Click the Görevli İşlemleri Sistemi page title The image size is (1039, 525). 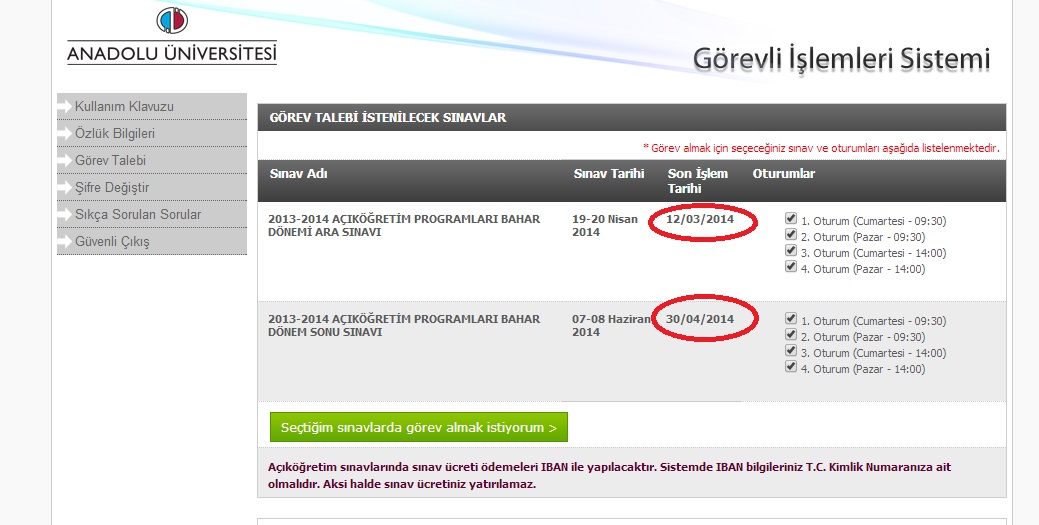840,59
